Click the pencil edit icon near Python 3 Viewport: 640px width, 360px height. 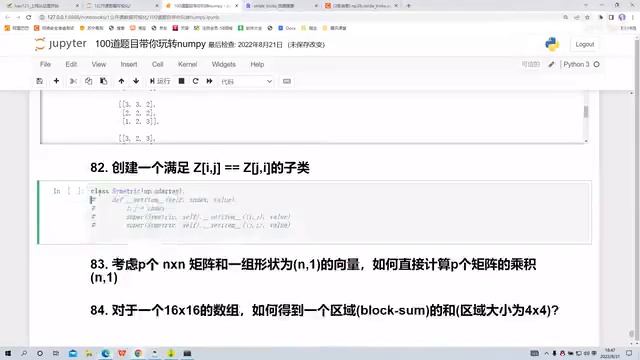coord(551,64)
